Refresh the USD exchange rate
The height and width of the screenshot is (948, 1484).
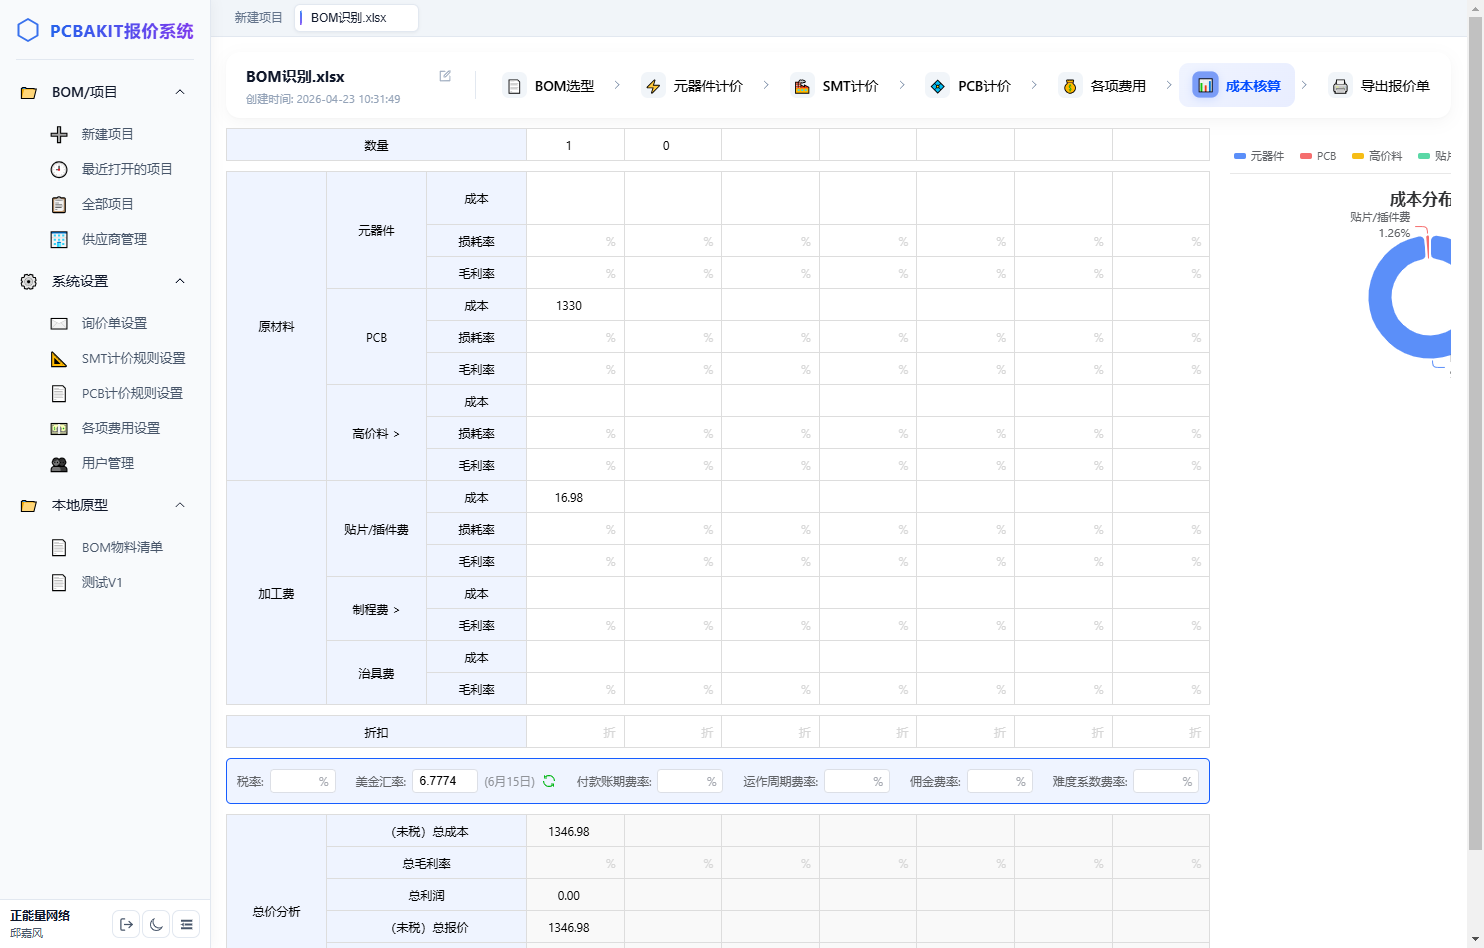549,781
